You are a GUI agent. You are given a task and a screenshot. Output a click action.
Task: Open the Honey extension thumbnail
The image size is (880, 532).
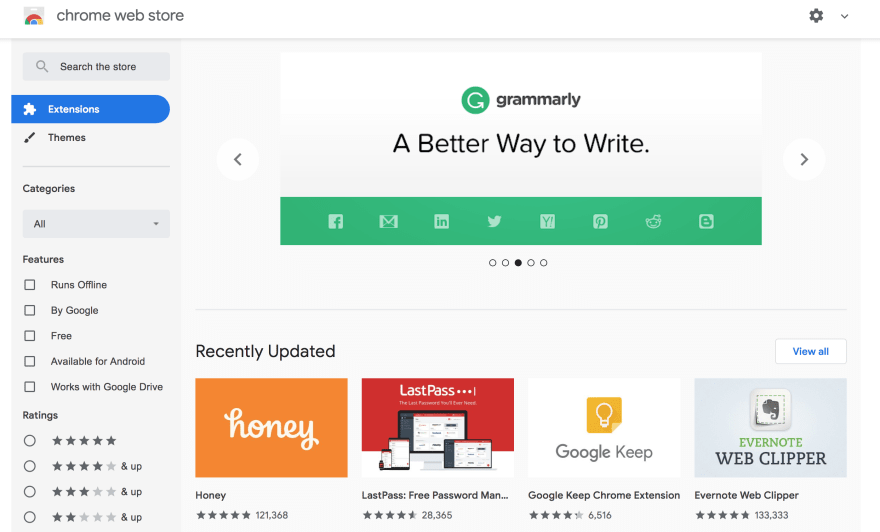[271, 428]
